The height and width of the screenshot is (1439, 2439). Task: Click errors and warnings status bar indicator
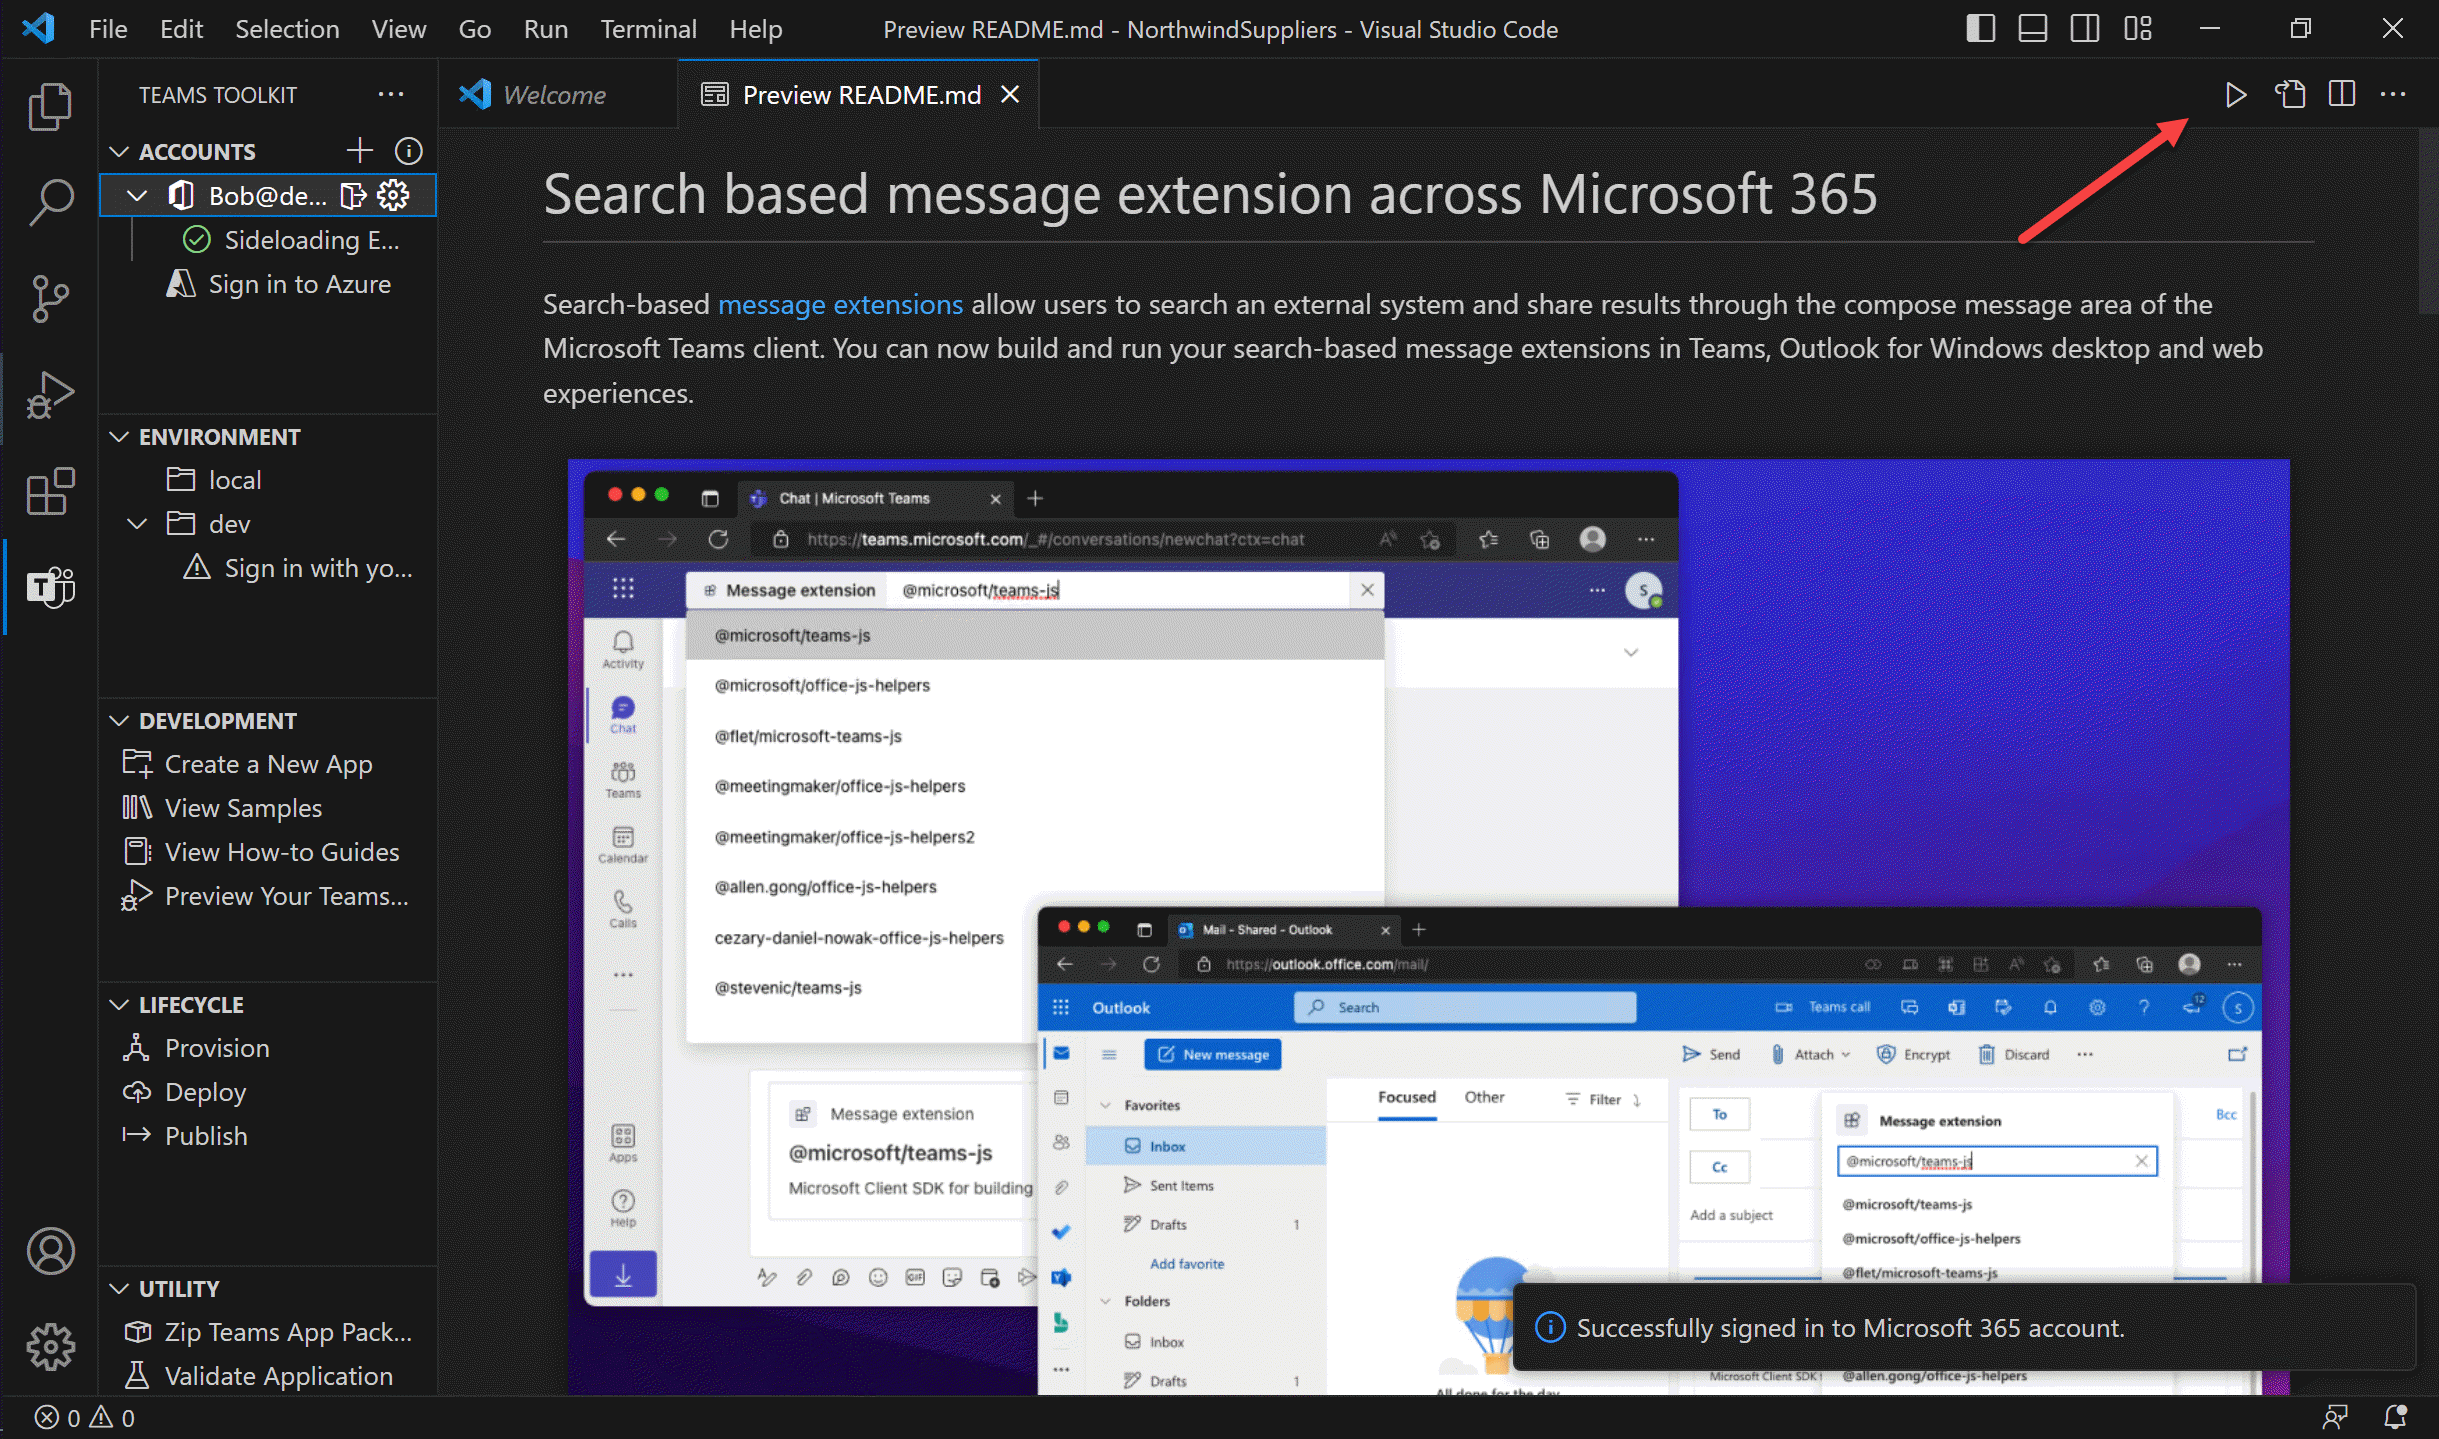pyautogui.click(x=84, y=1418)
